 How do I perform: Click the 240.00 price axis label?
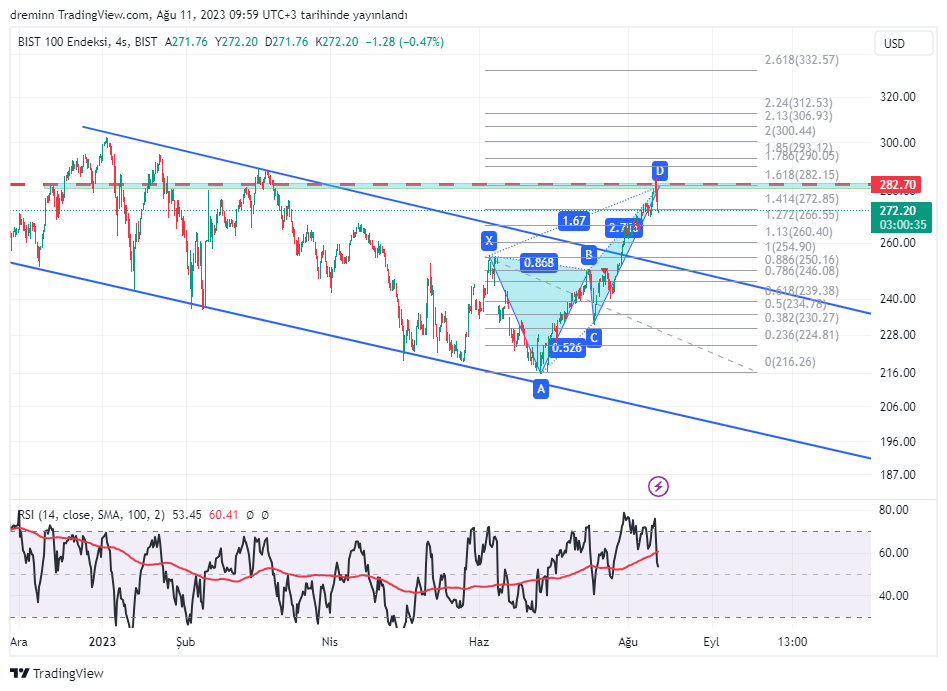897,298
